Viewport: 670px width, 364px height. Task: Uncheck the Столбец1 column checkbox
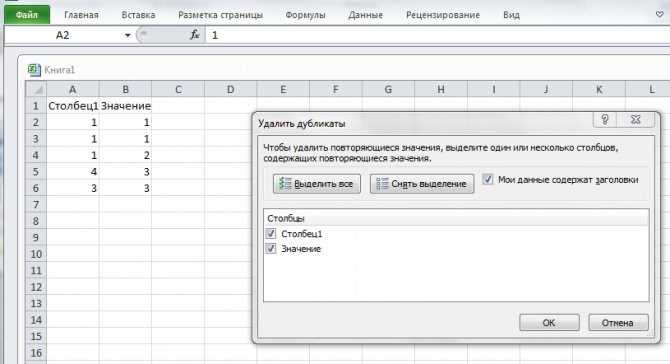[x=270, y=233]
